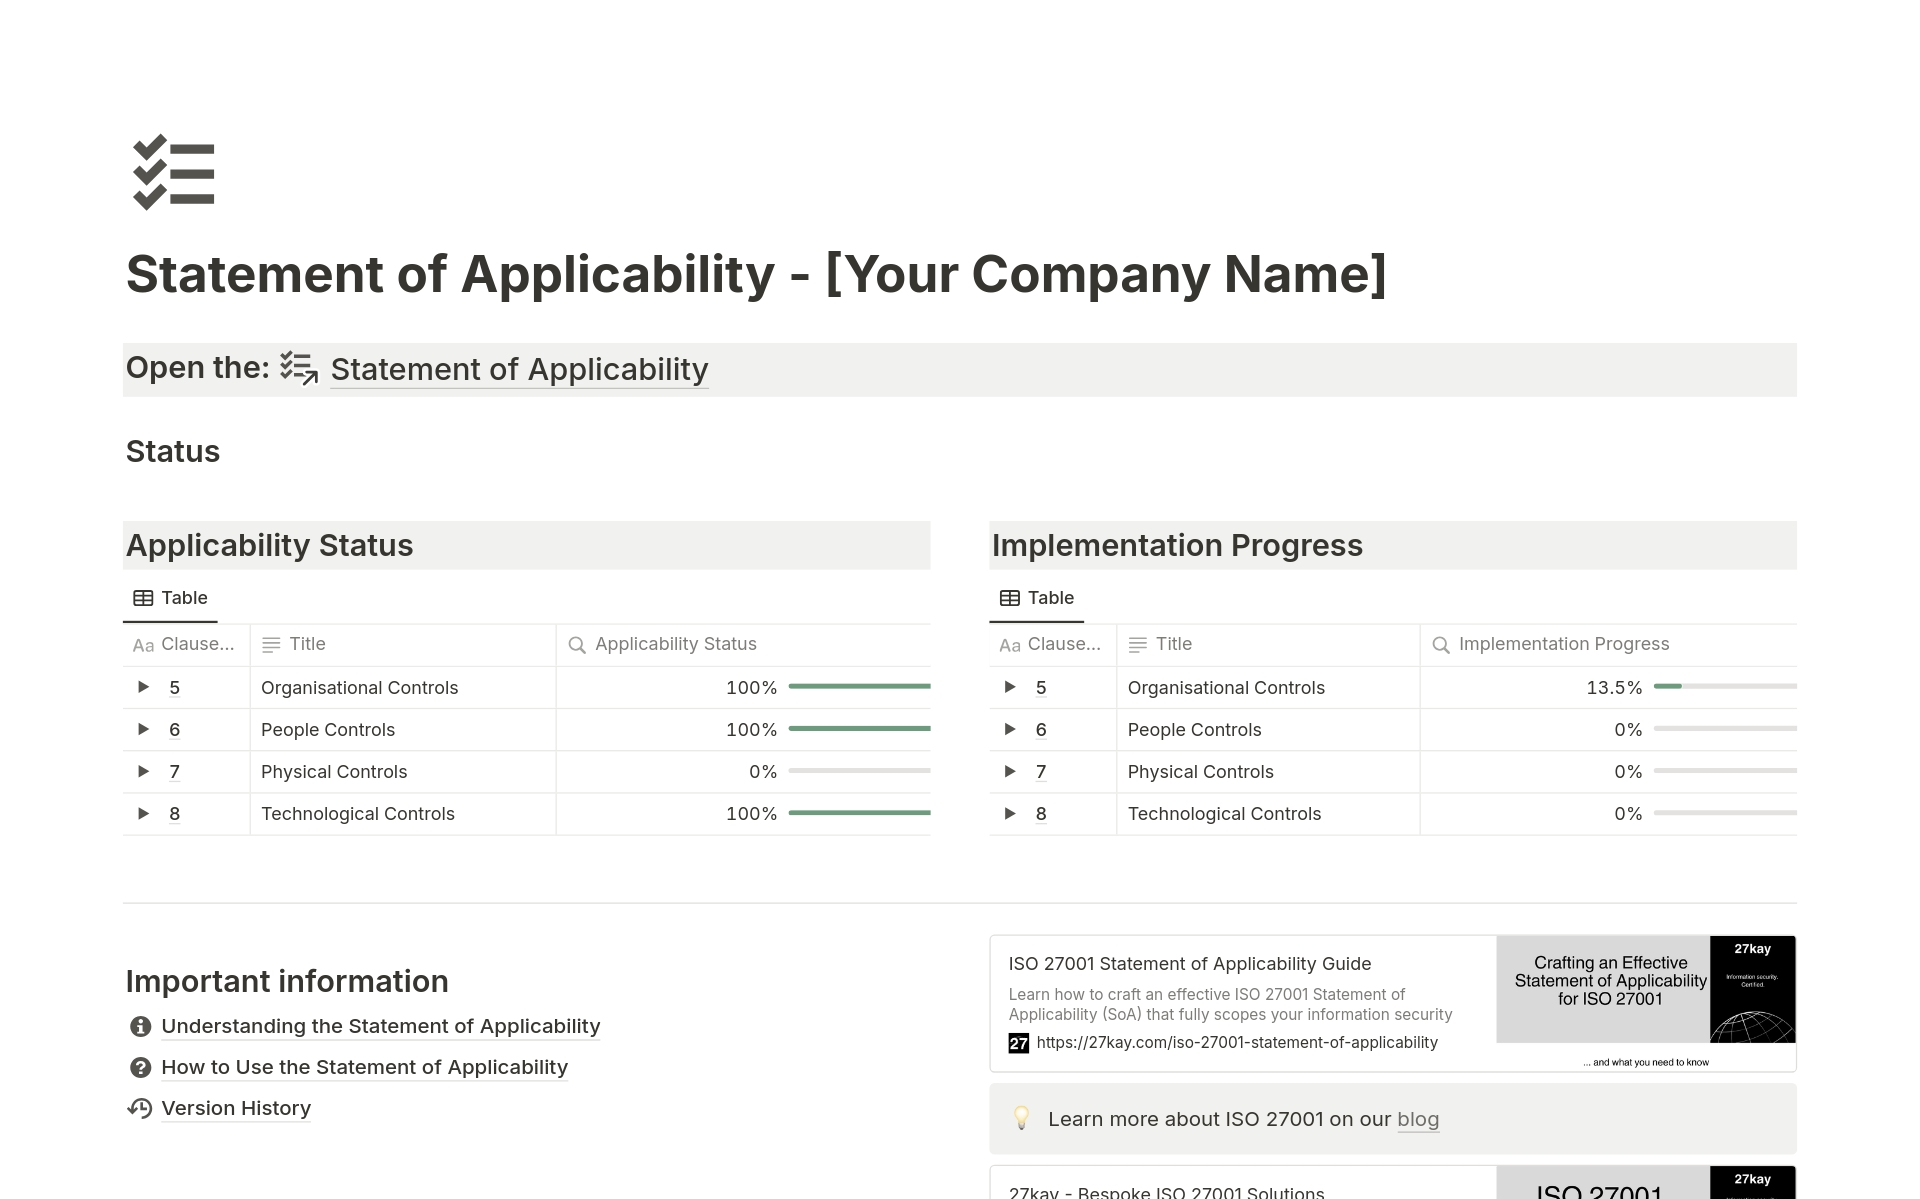1920x1199 pixels.
Task: Click the info icon next to Understanding the Statement
Action: click(141, 1027)
